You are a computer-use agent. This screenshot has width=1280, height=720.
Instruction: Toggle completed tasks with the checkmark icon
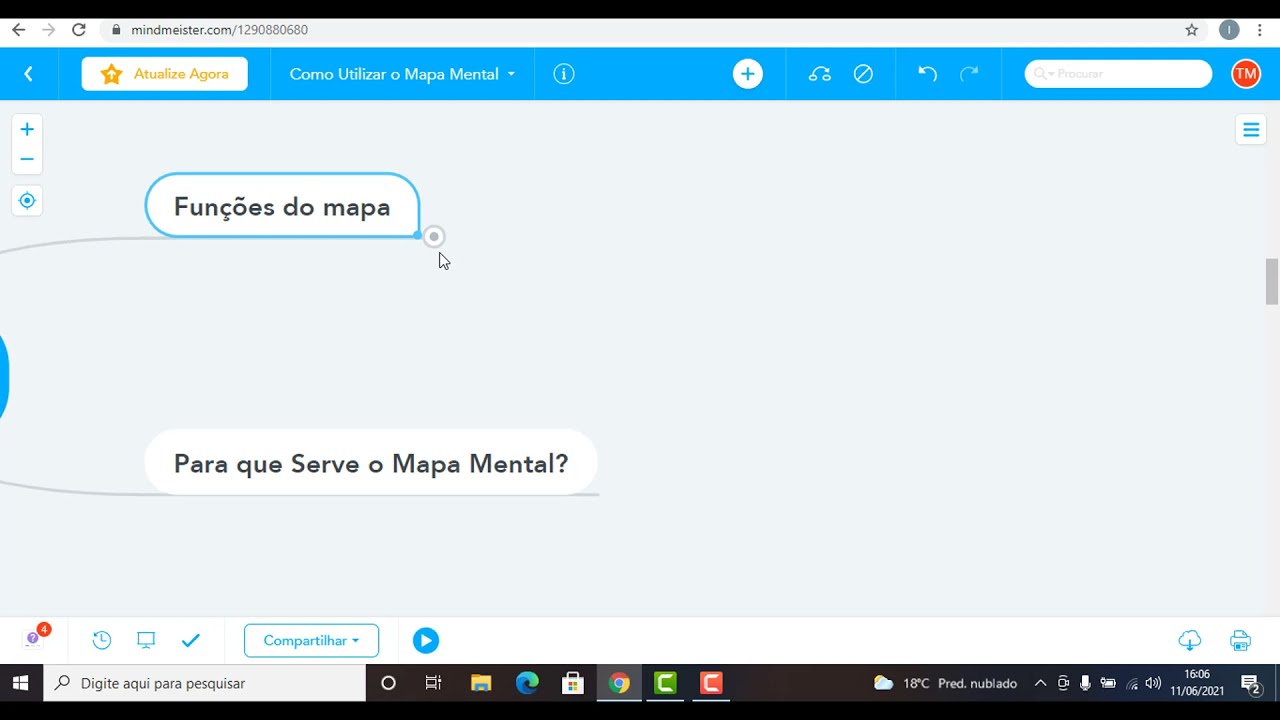(x=191, y=640)
